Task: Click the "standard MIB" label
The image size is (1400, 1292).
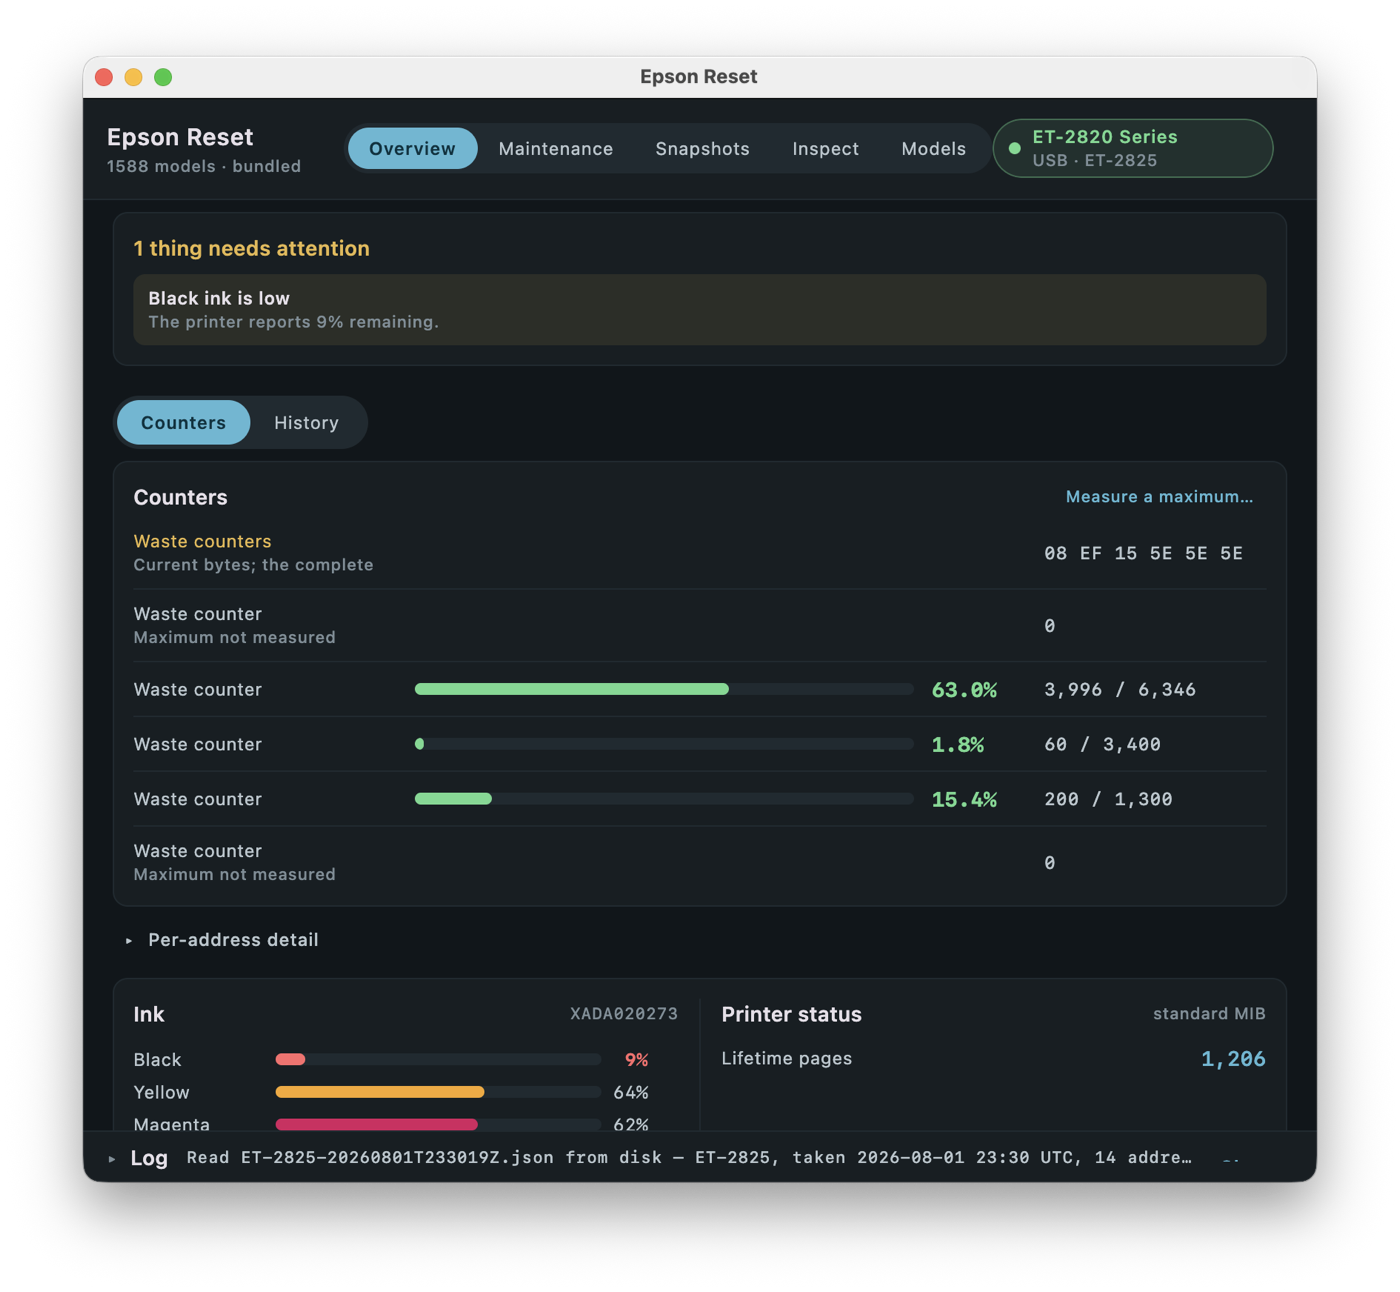Action: coord(1209,1014)
